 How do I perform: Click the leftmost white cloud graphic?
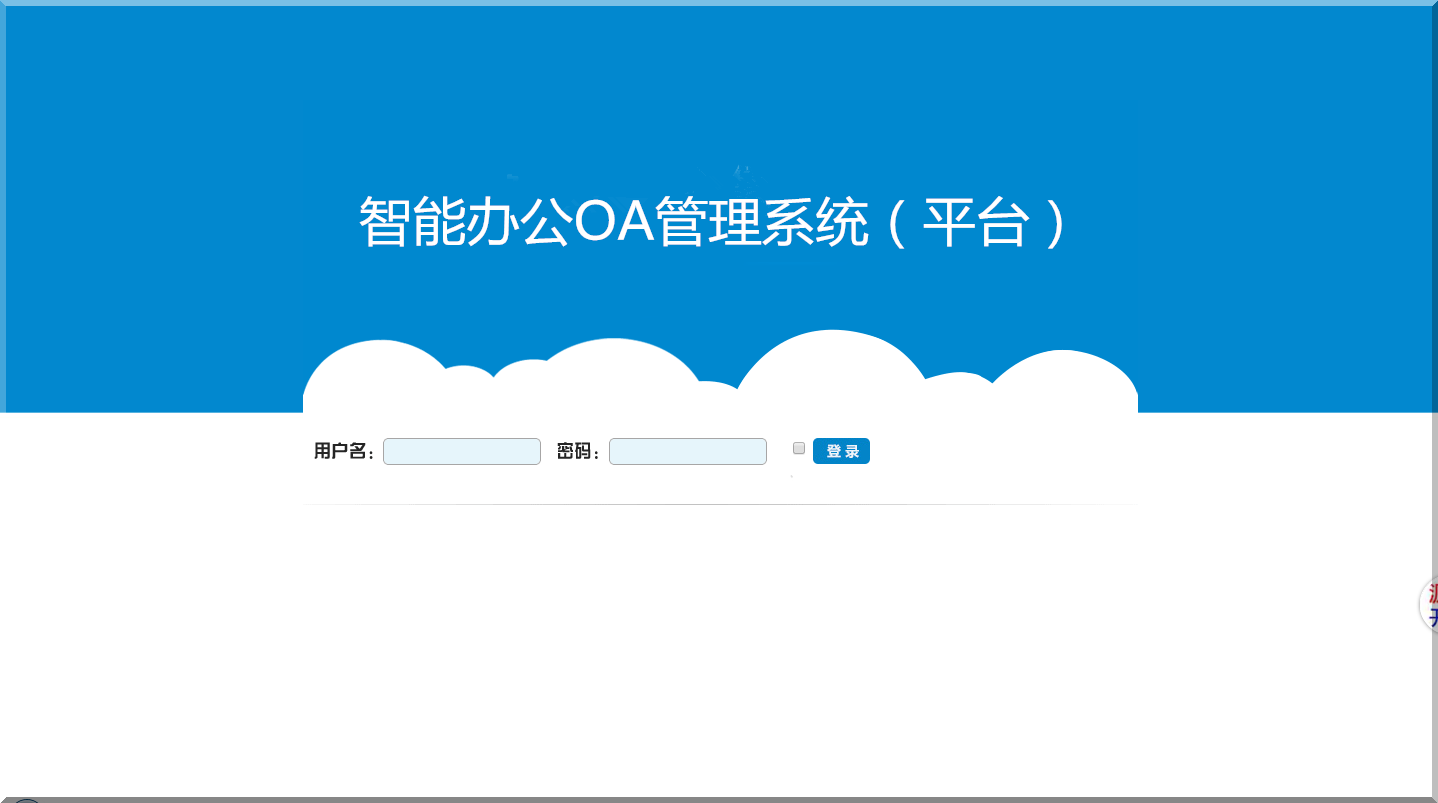(x=375, y=375)
